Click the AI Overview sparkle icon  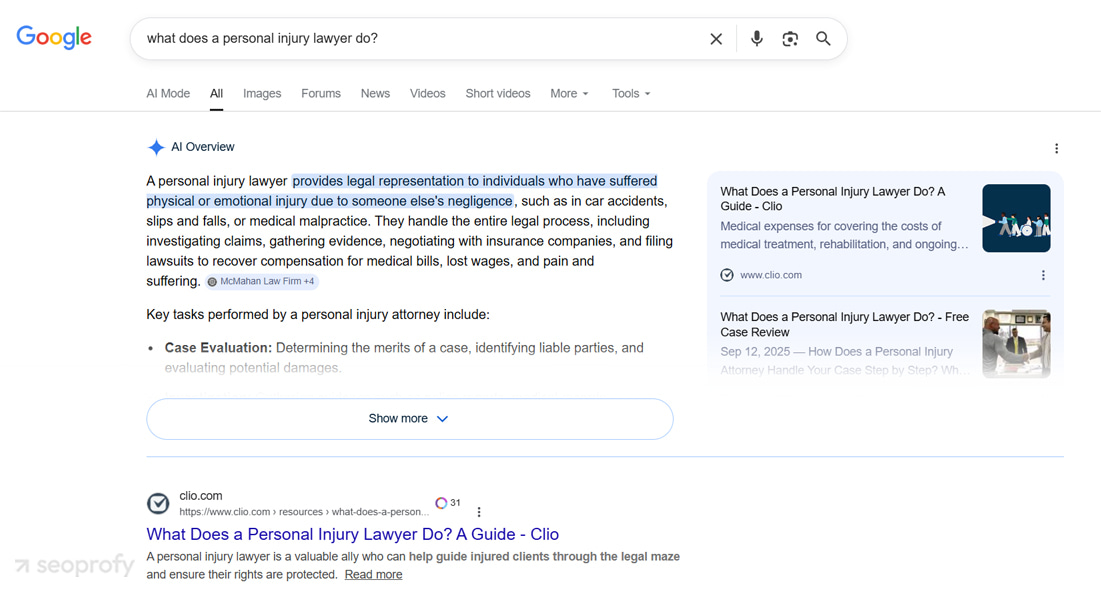coord(156,147)
